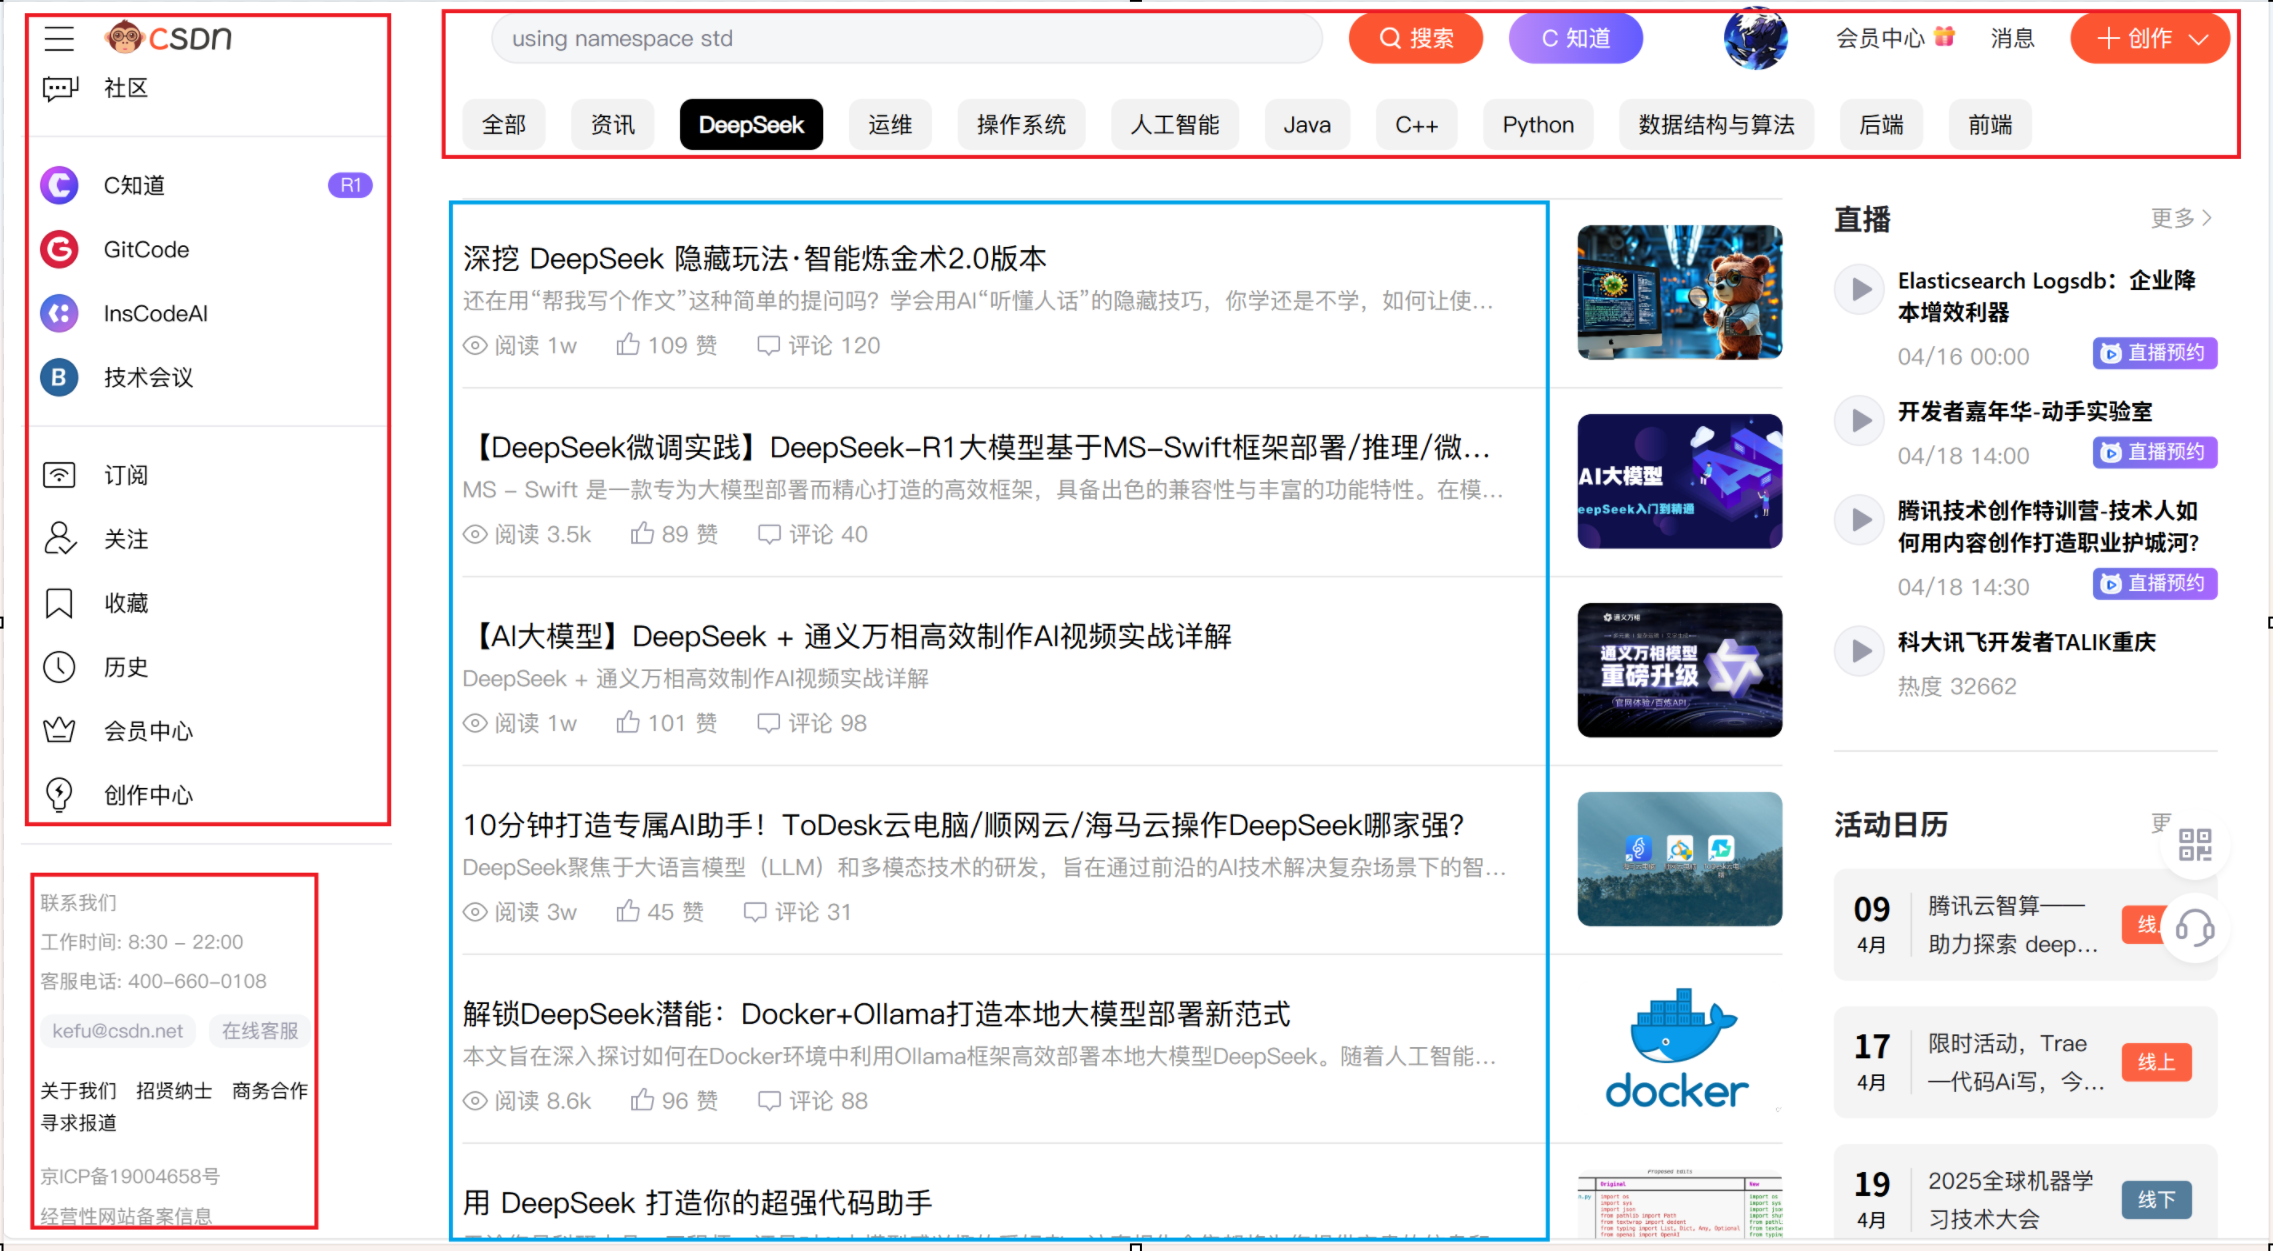Open the hamburger menu icon
The width and height of the screenshot is (2273, 1251).
click(59, 39)
